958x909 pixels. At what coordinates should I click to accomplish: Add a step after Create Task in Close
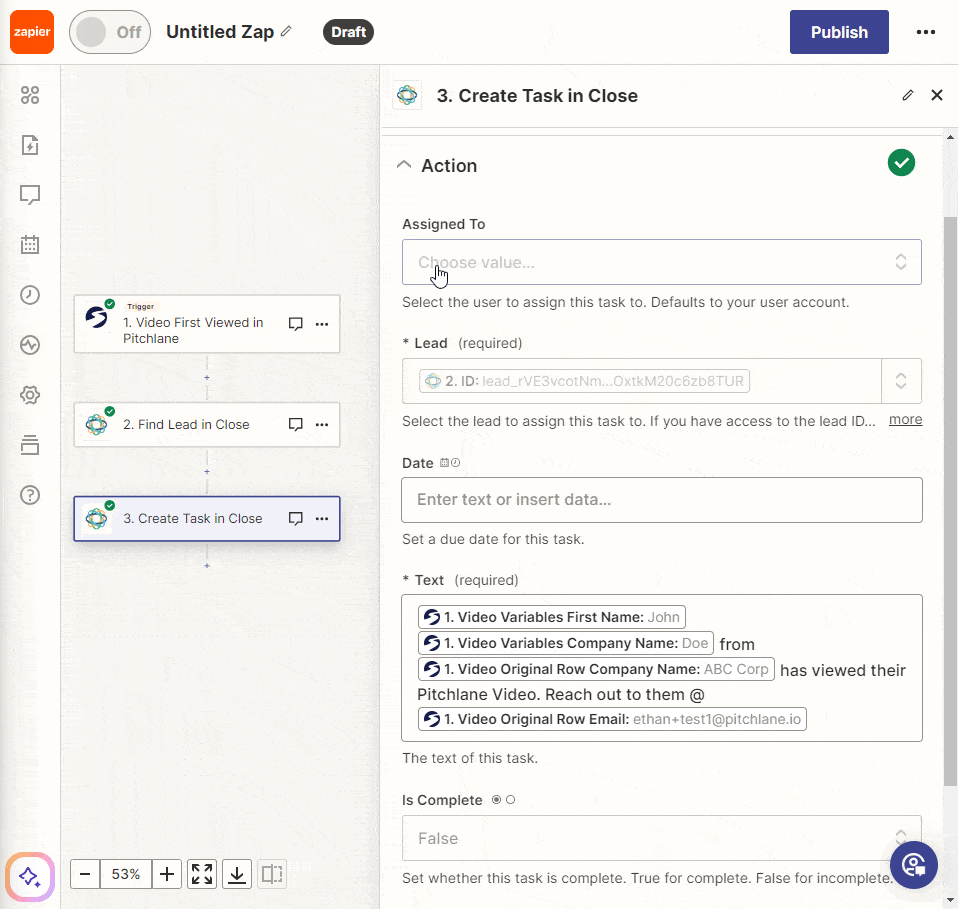pos(207,566)
